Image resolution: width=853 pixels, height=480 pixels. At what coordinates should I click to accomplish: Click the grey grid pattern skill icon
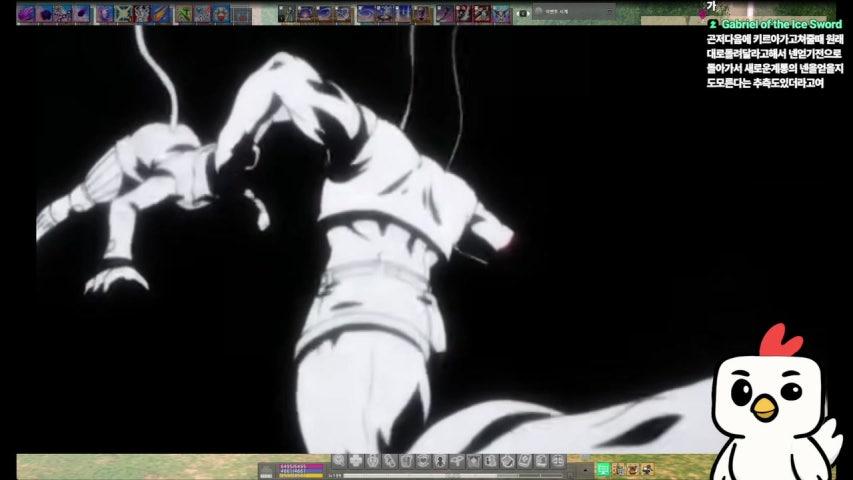243,14
